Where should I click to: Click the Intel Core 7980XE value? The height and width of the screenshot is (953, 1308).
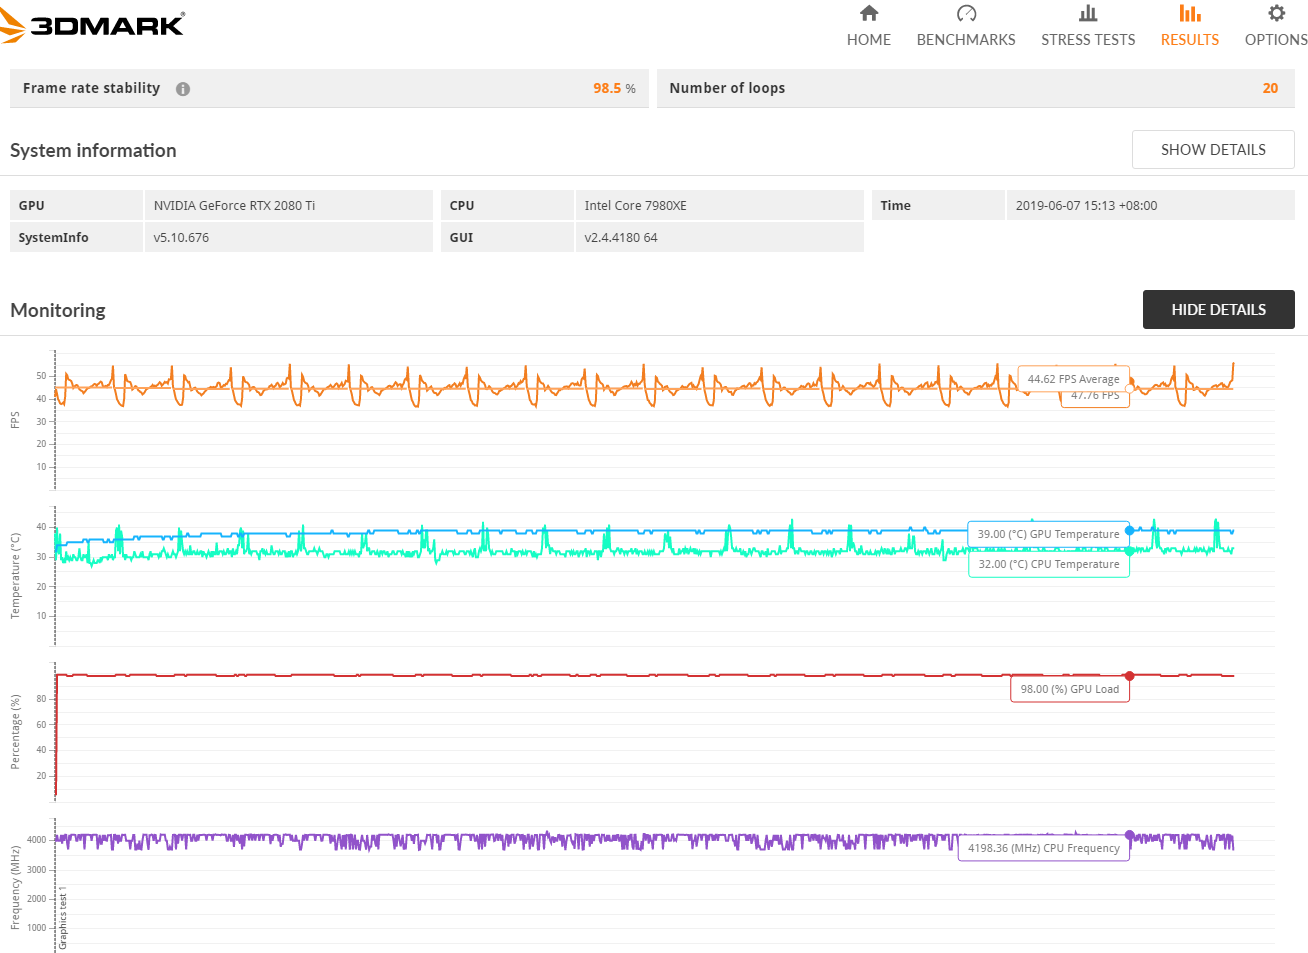[x=635, y=206]
